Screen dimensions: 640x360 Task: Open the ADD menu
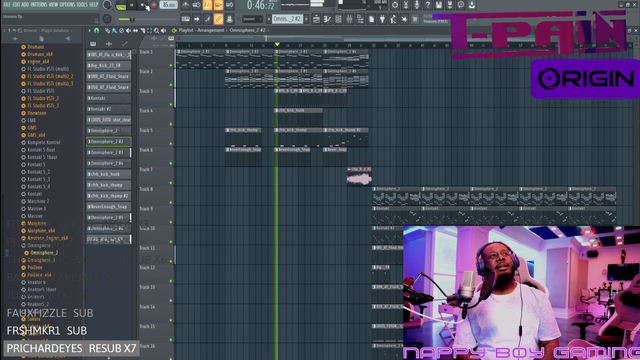coord(25,4)
